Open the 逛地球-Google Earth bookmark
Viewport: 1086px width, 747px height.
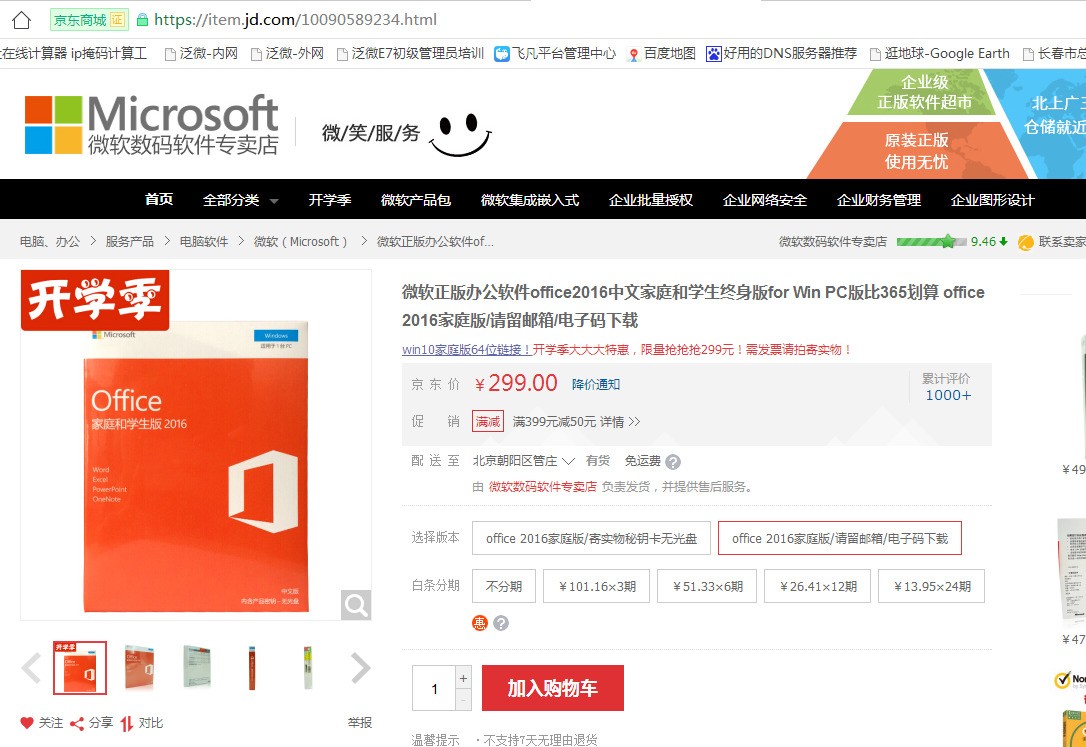[939, 53]
